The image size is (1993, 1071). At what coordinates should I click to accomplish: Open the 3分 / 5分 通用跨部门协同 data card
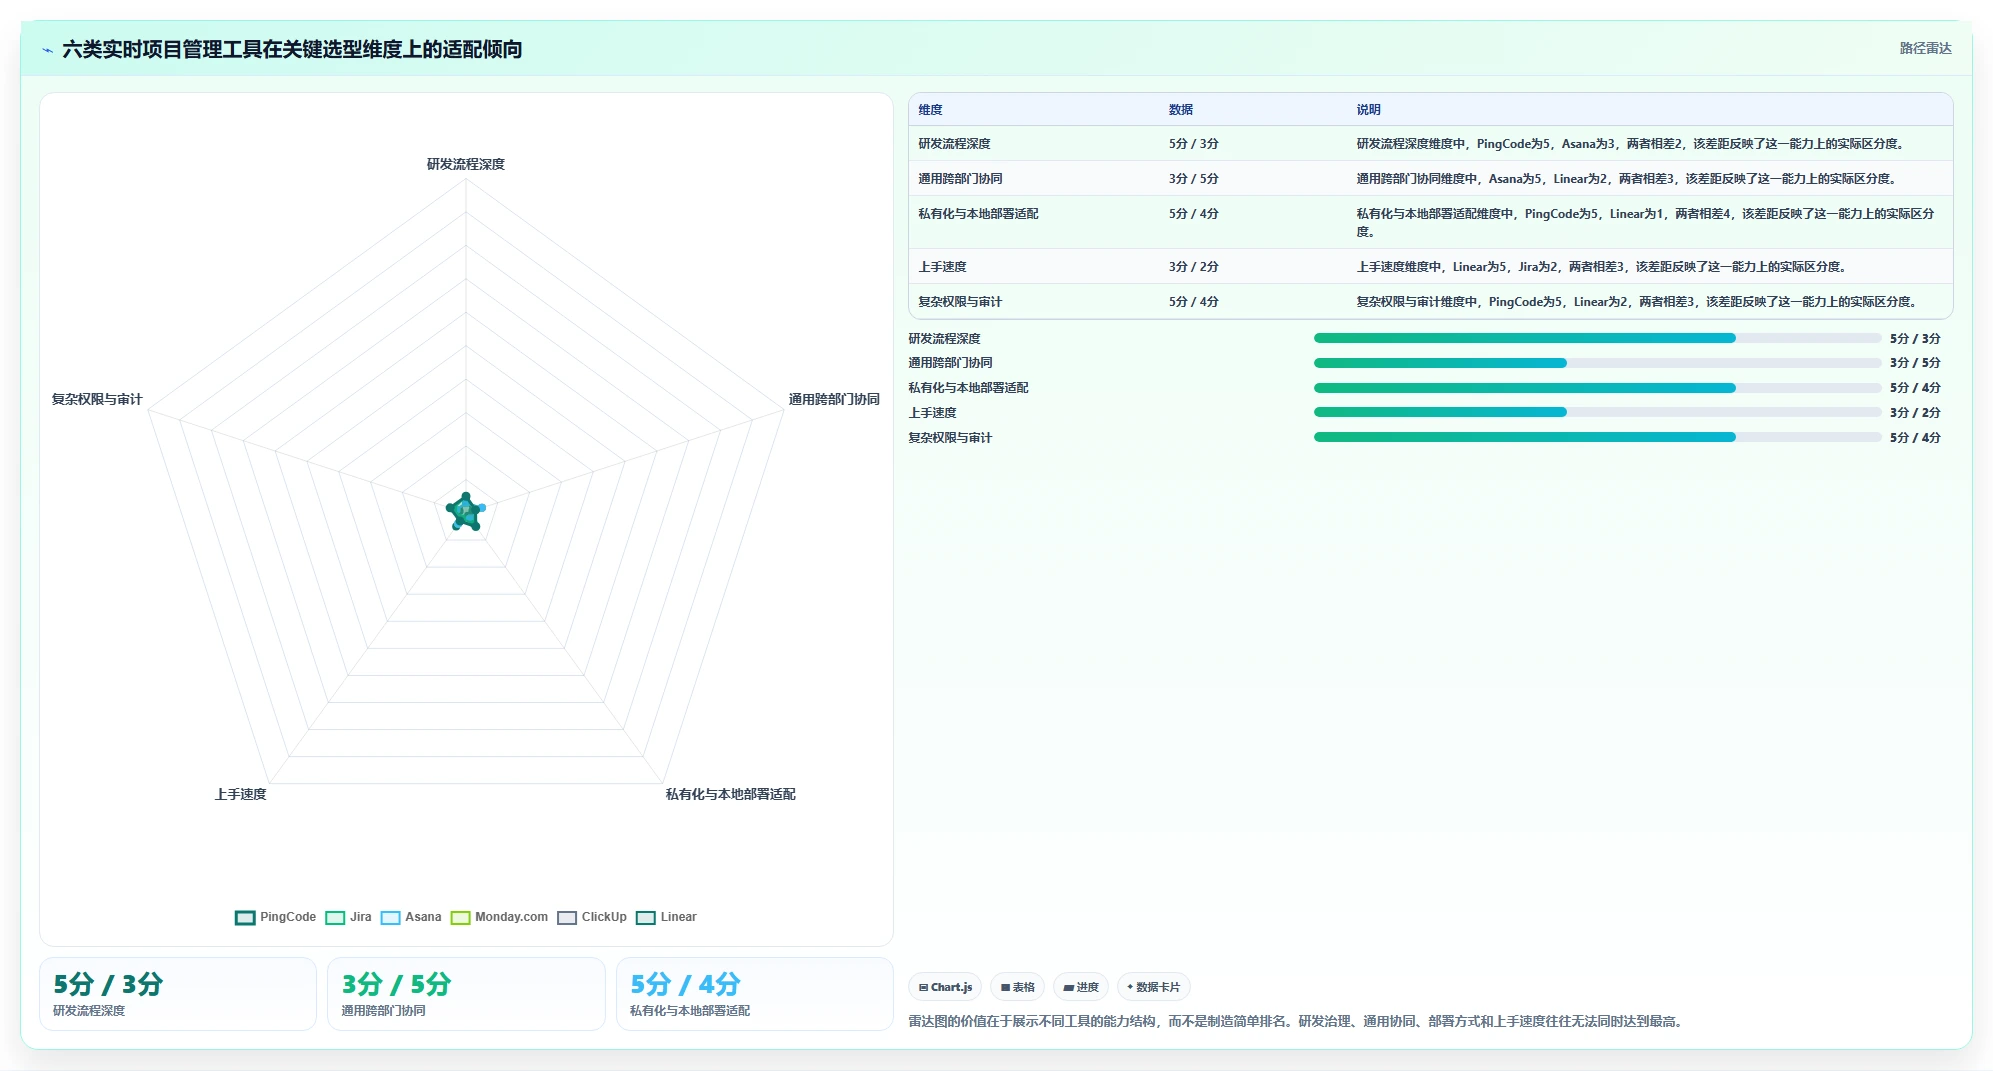[x=466, y=994]
